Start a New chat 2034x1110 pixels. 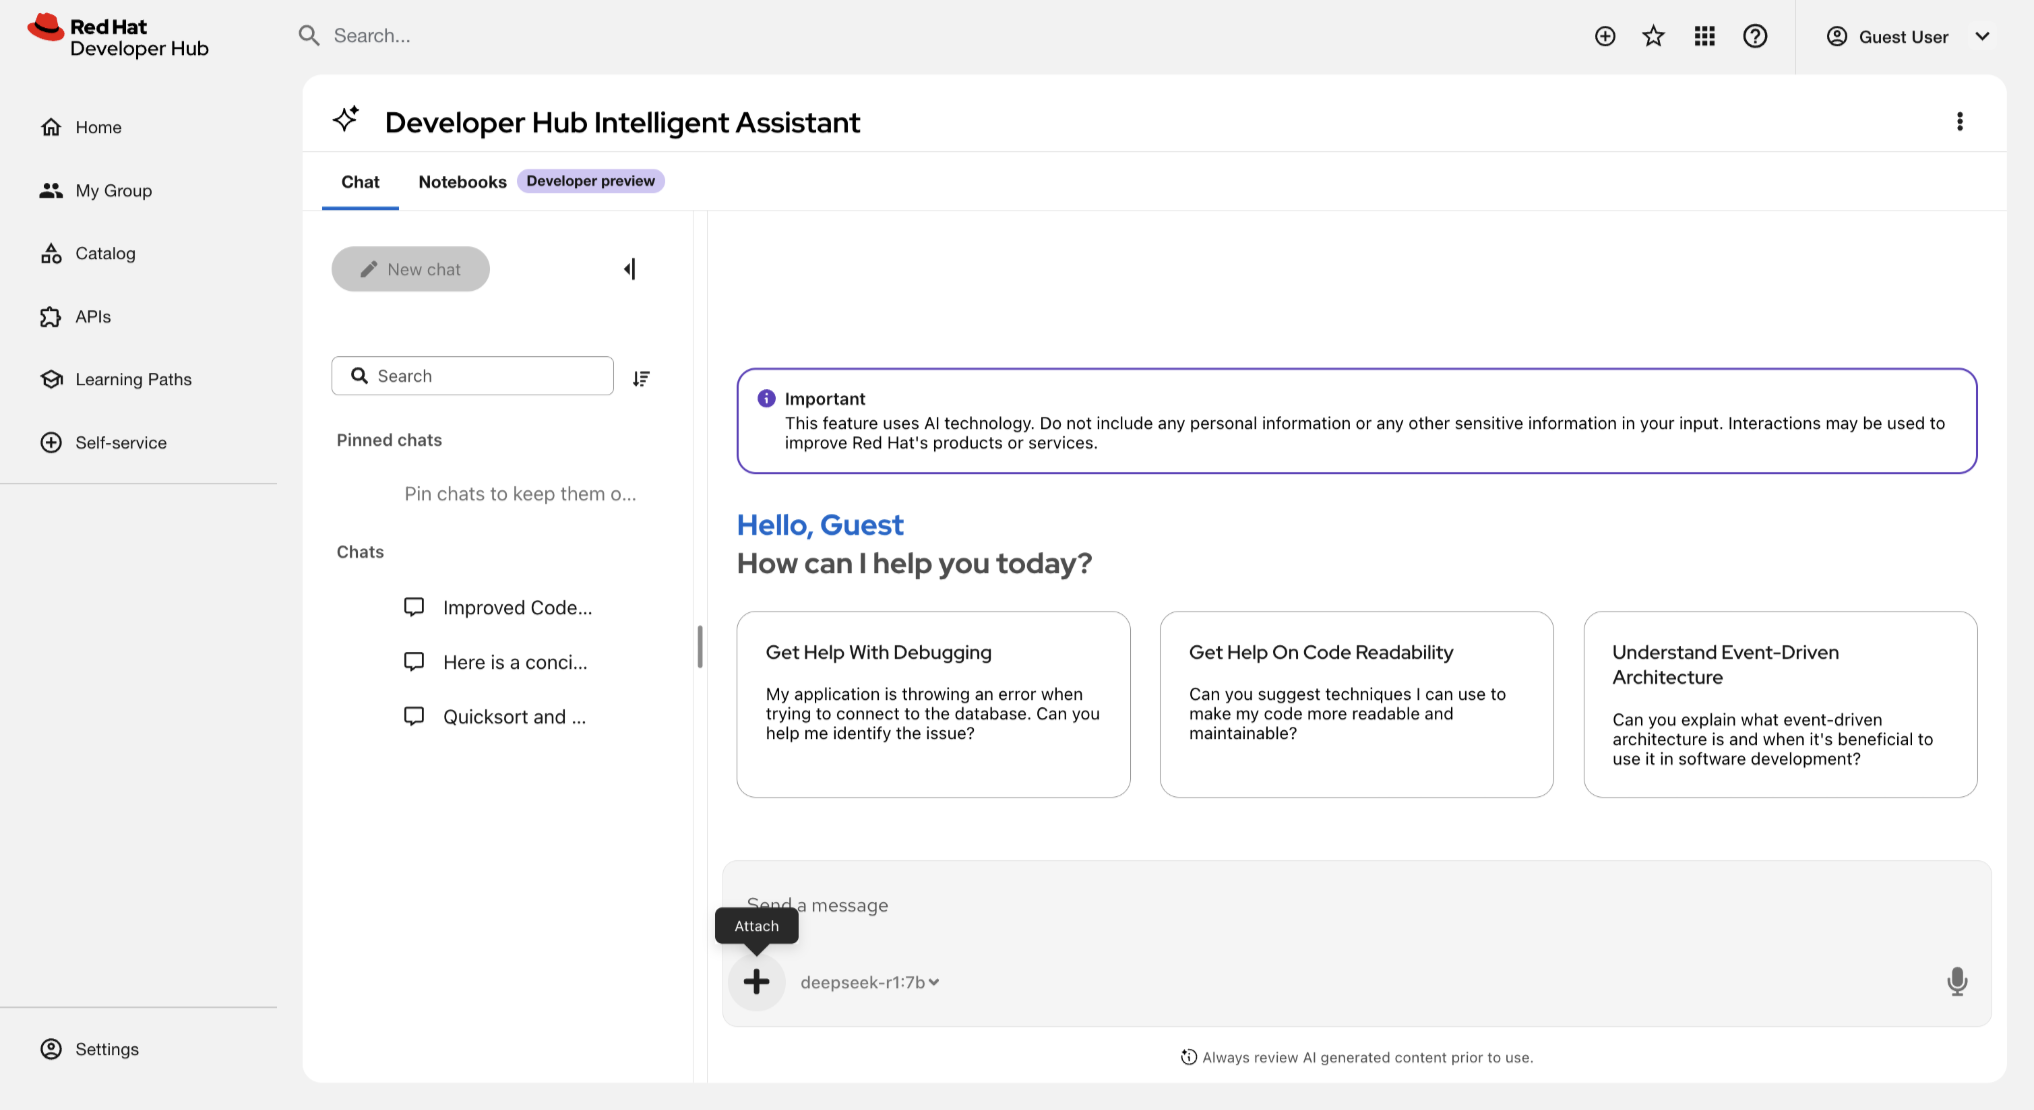tap(410, 269)
